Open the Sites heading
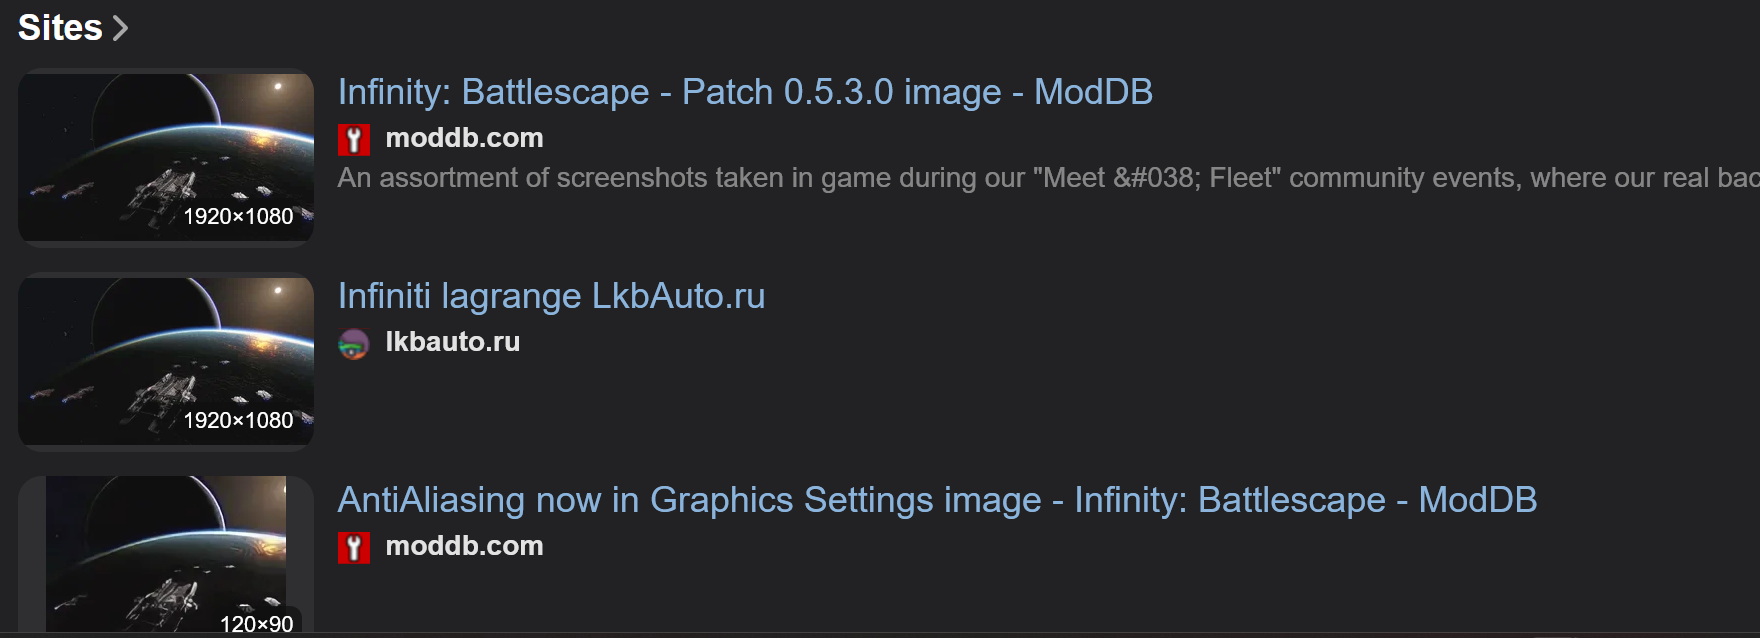Image resolution: width=1760 pixels, height=638 pixels. click(60, 28)
